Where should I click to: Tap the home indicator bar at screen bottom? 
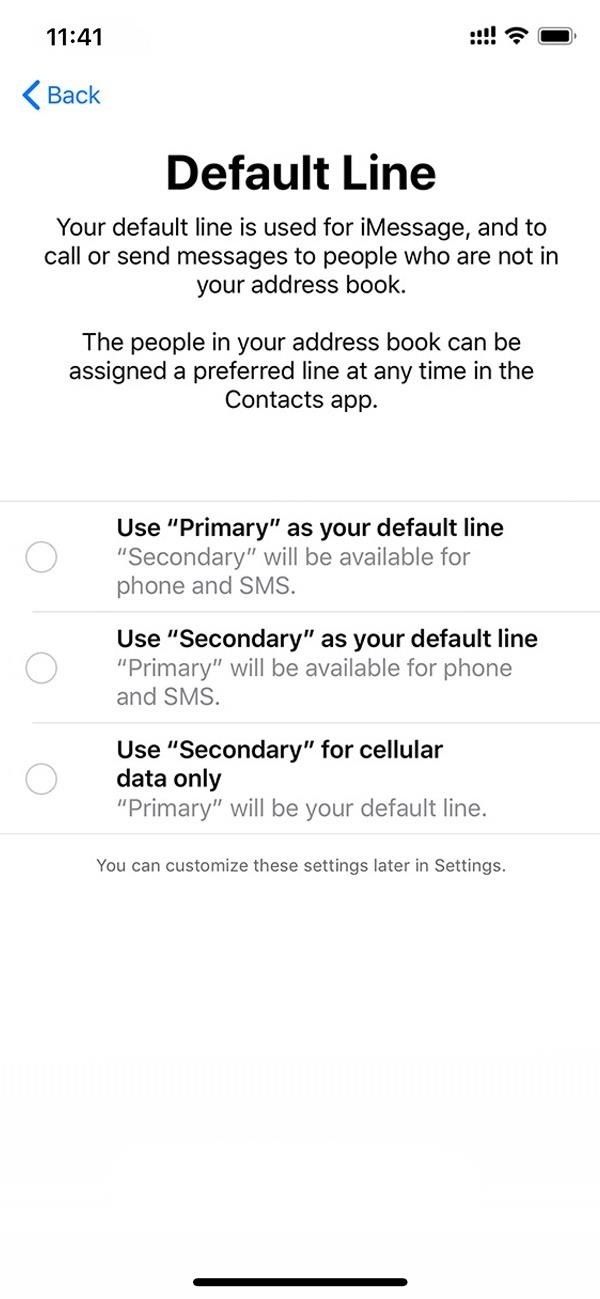coord(300,1281)
